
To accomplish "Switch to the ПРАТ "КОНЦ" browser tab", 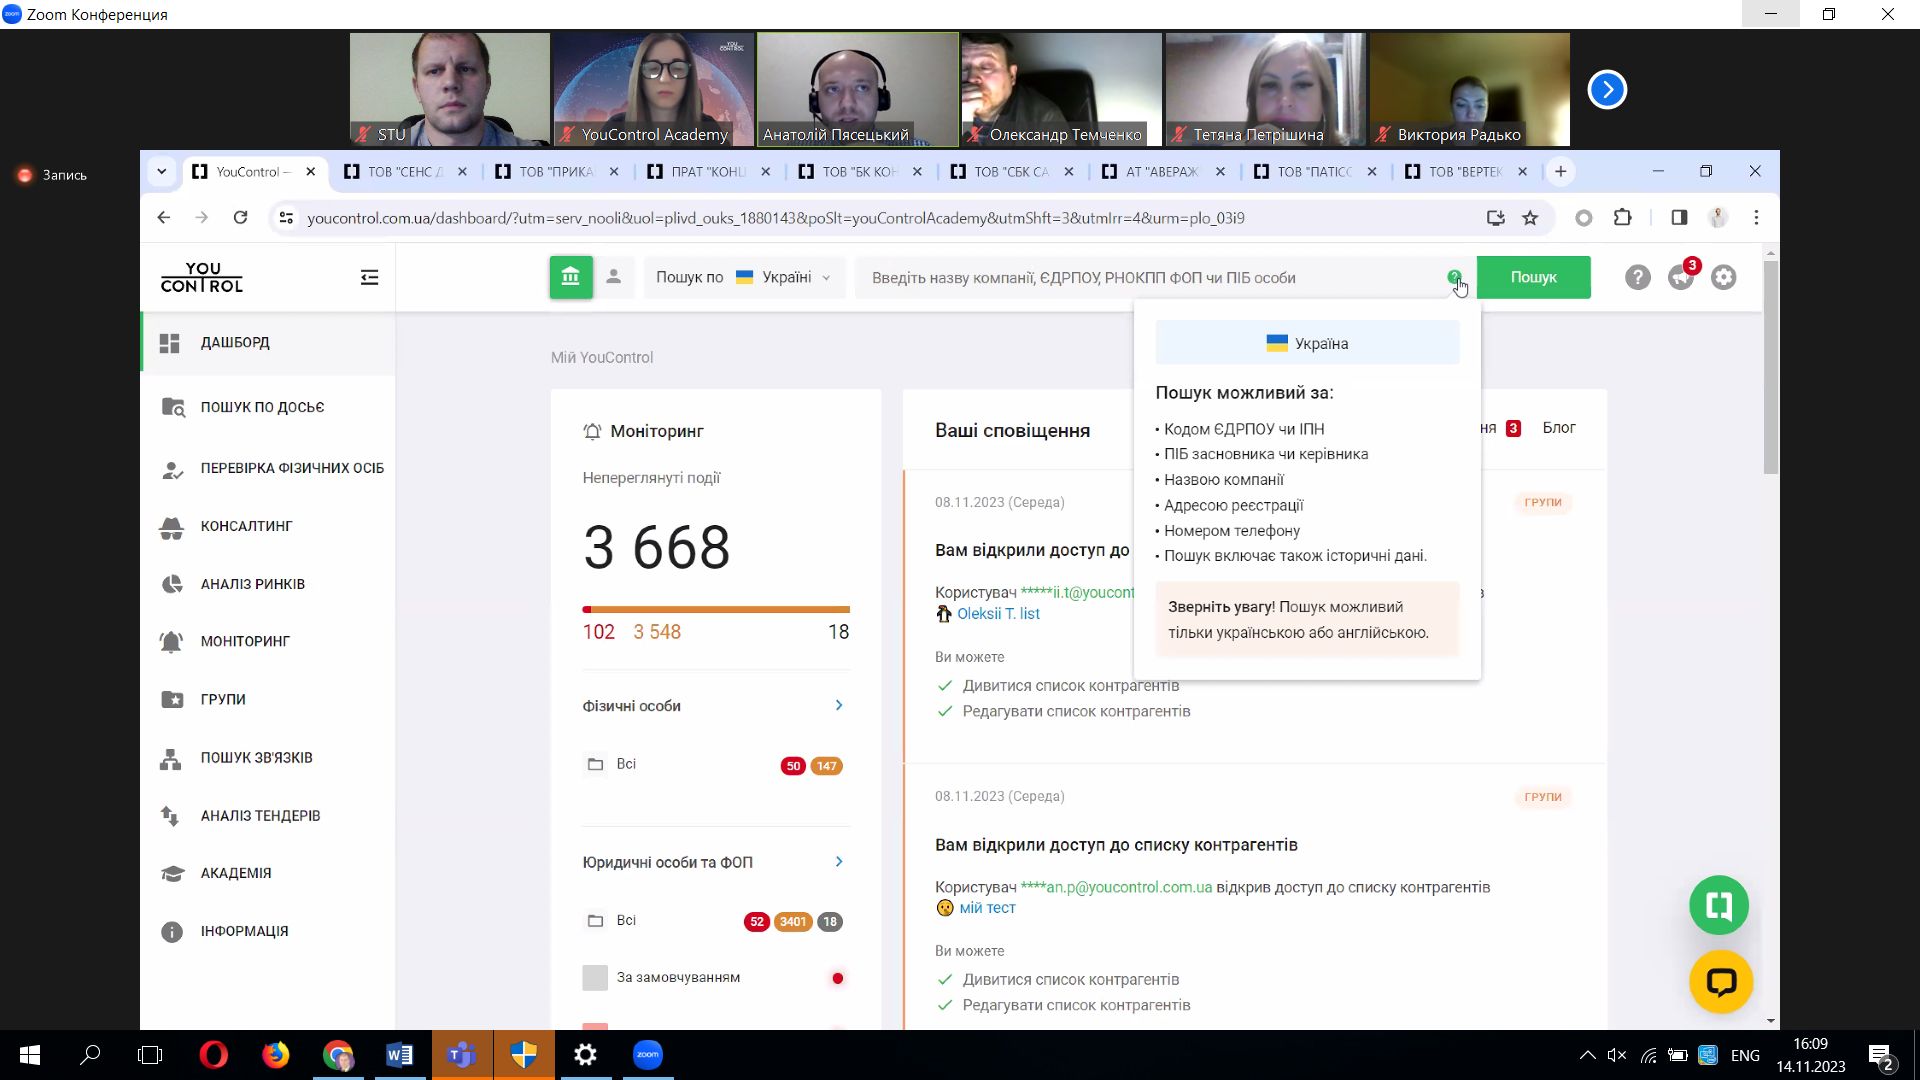I will [709, 172].
